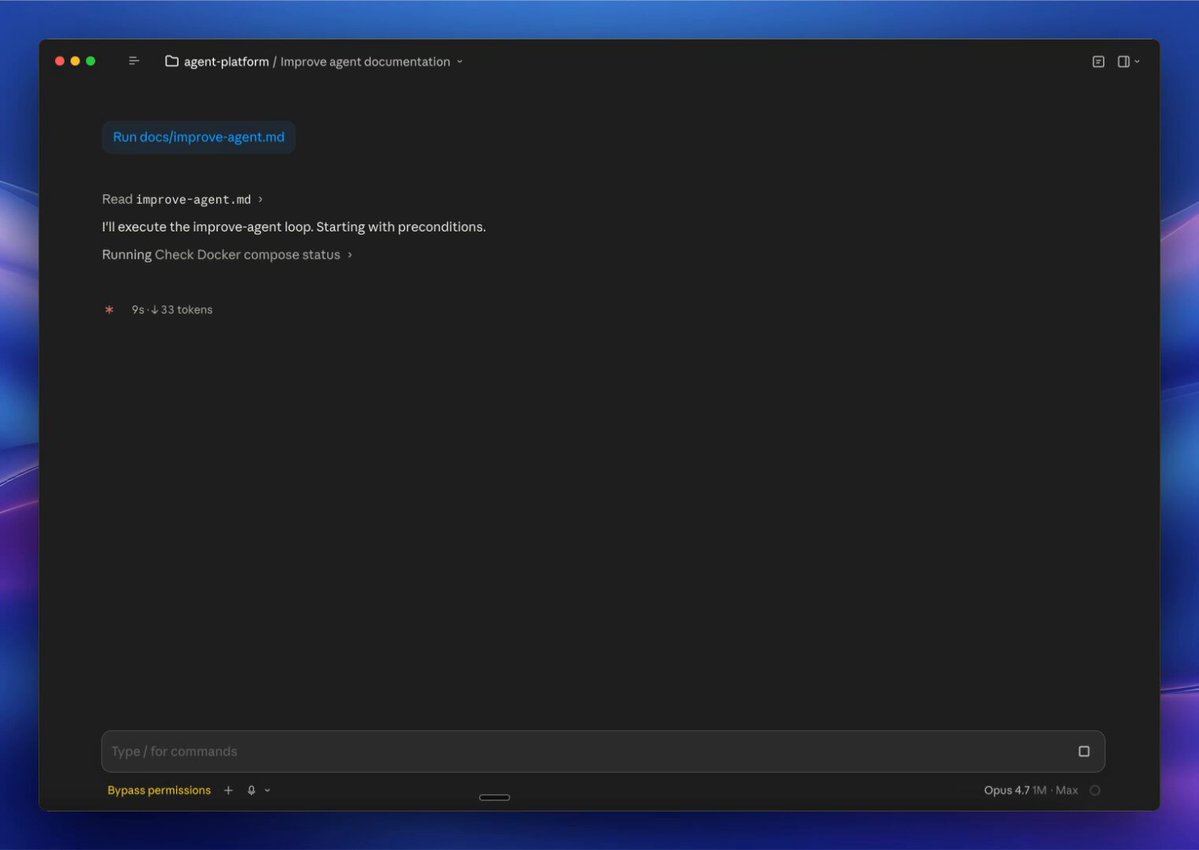Open the Opus 4.7 model selector

(x=1031, y=790)
